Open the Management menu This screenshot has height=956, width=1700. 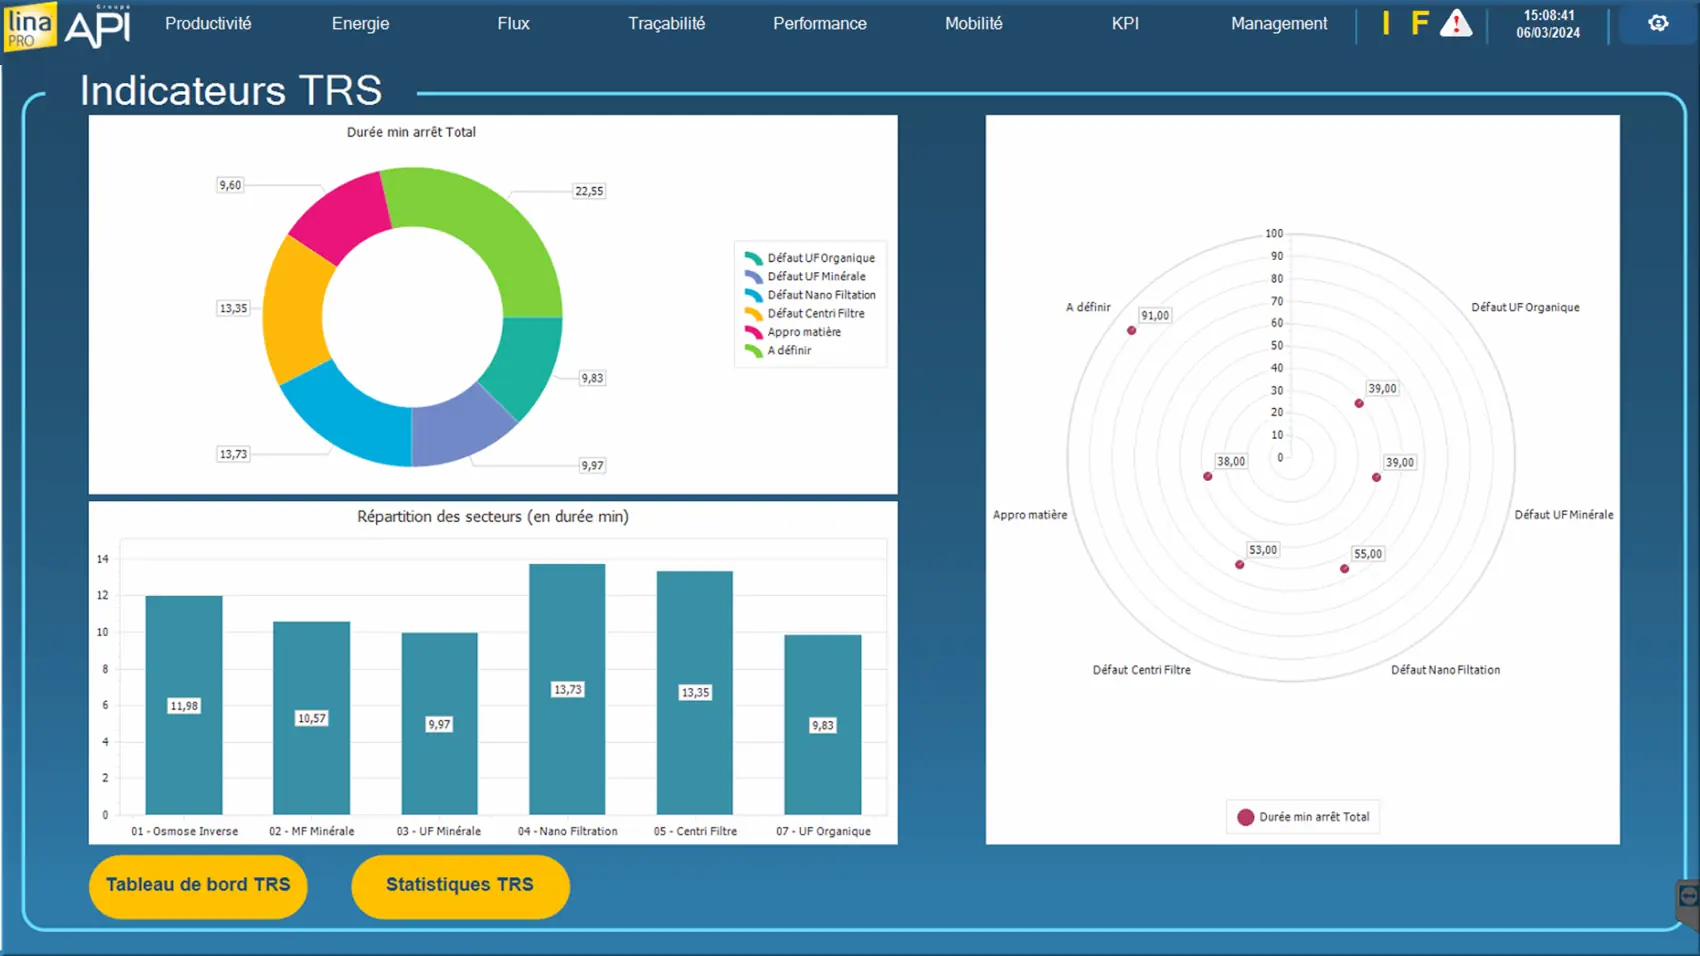[1278, 24]
